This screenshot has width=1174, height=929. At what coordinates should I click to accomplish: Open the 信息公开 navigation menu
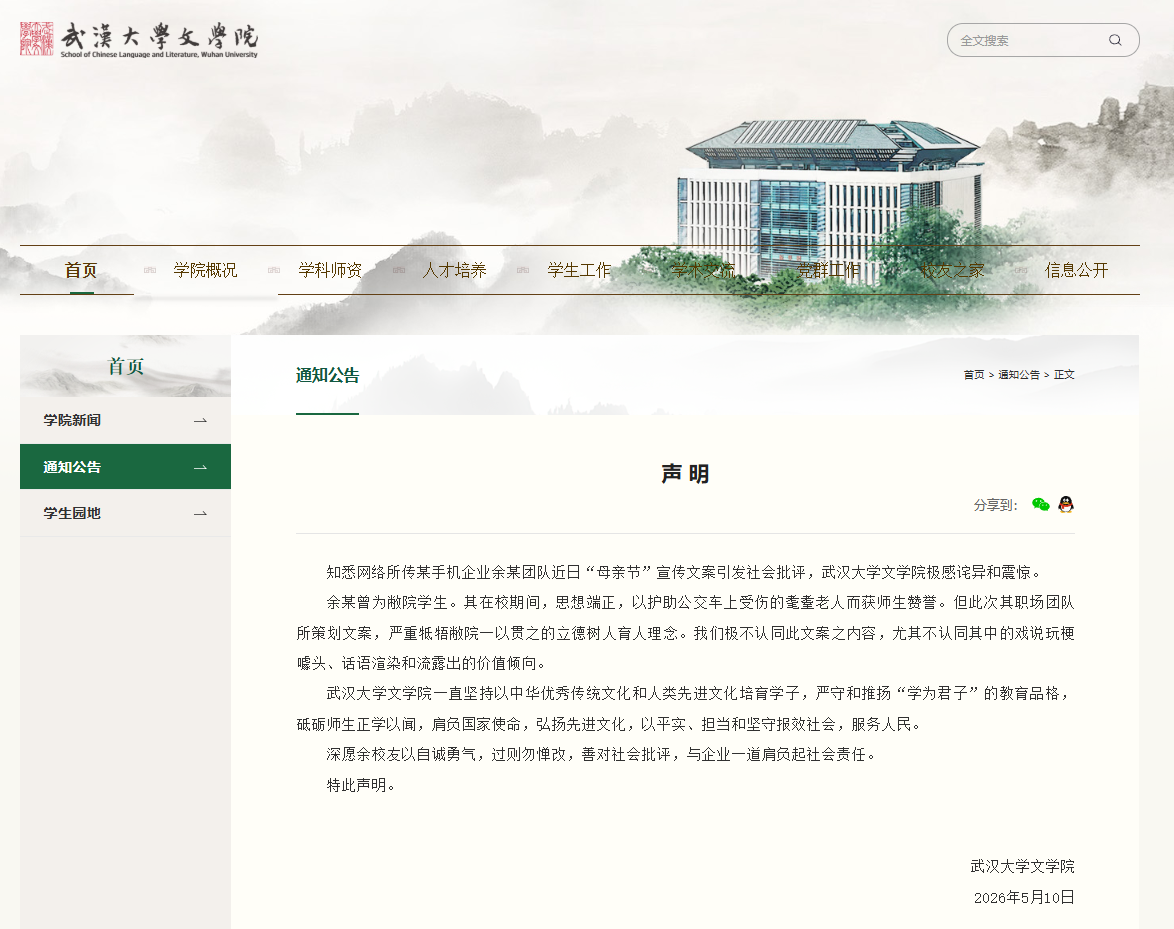[x=1076, y=270]
